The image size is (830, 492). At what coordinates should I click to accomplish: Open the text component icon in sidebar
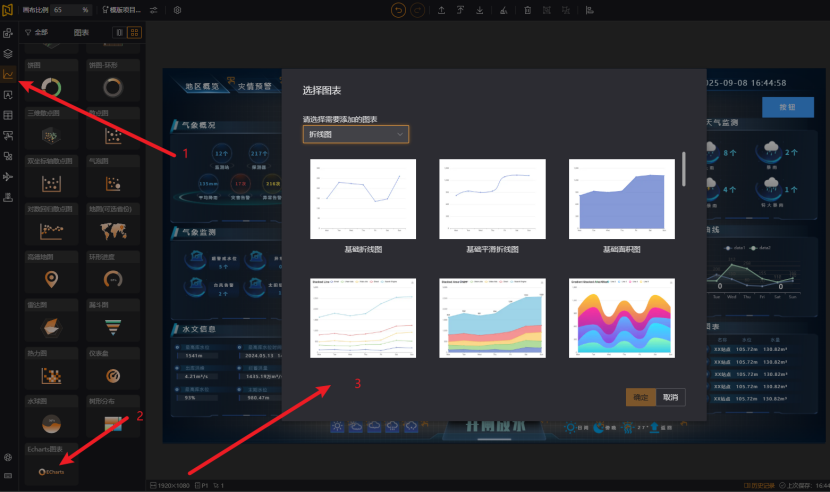tap(8, 95)
